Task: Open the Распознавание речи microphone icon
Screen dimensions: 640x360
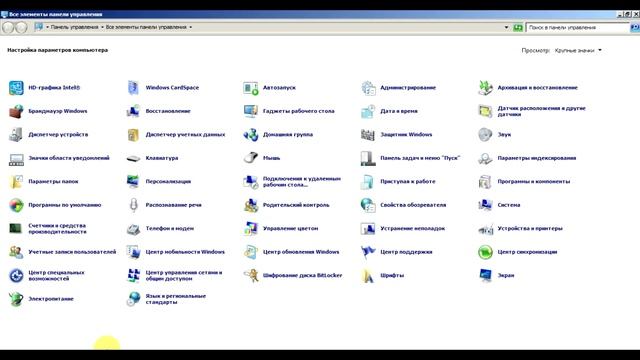Action: click(x=133, y=205)
